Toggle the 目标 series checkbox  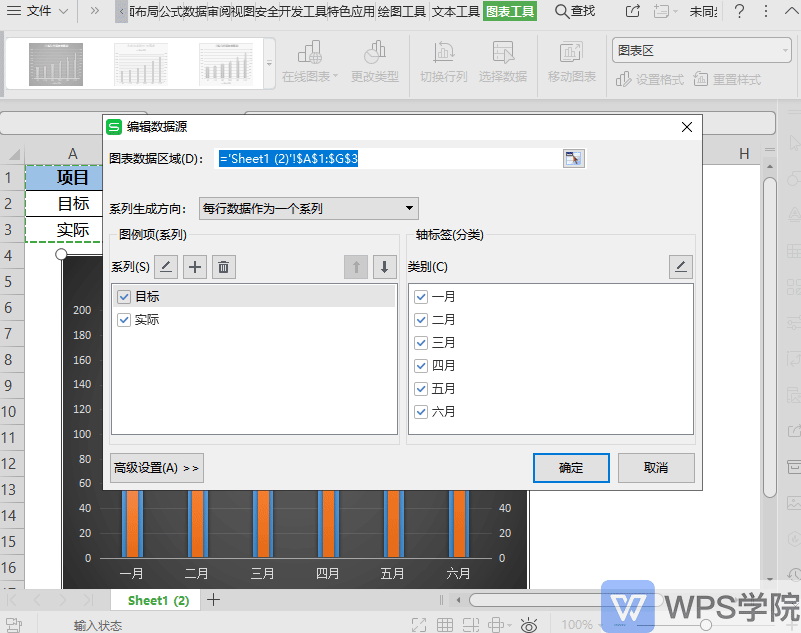click(x=124, y=296)
